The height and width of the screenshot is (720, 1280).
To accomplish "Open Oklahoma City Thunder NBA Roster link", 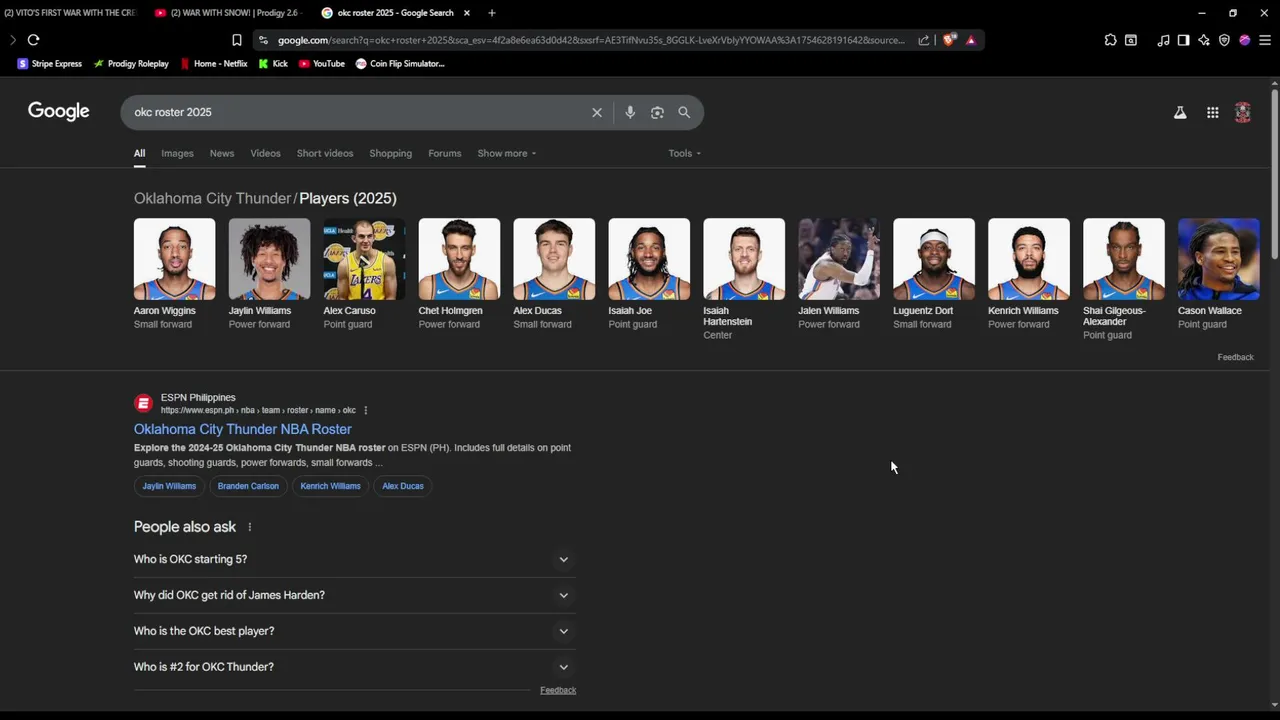I will [x=243, y=429].
